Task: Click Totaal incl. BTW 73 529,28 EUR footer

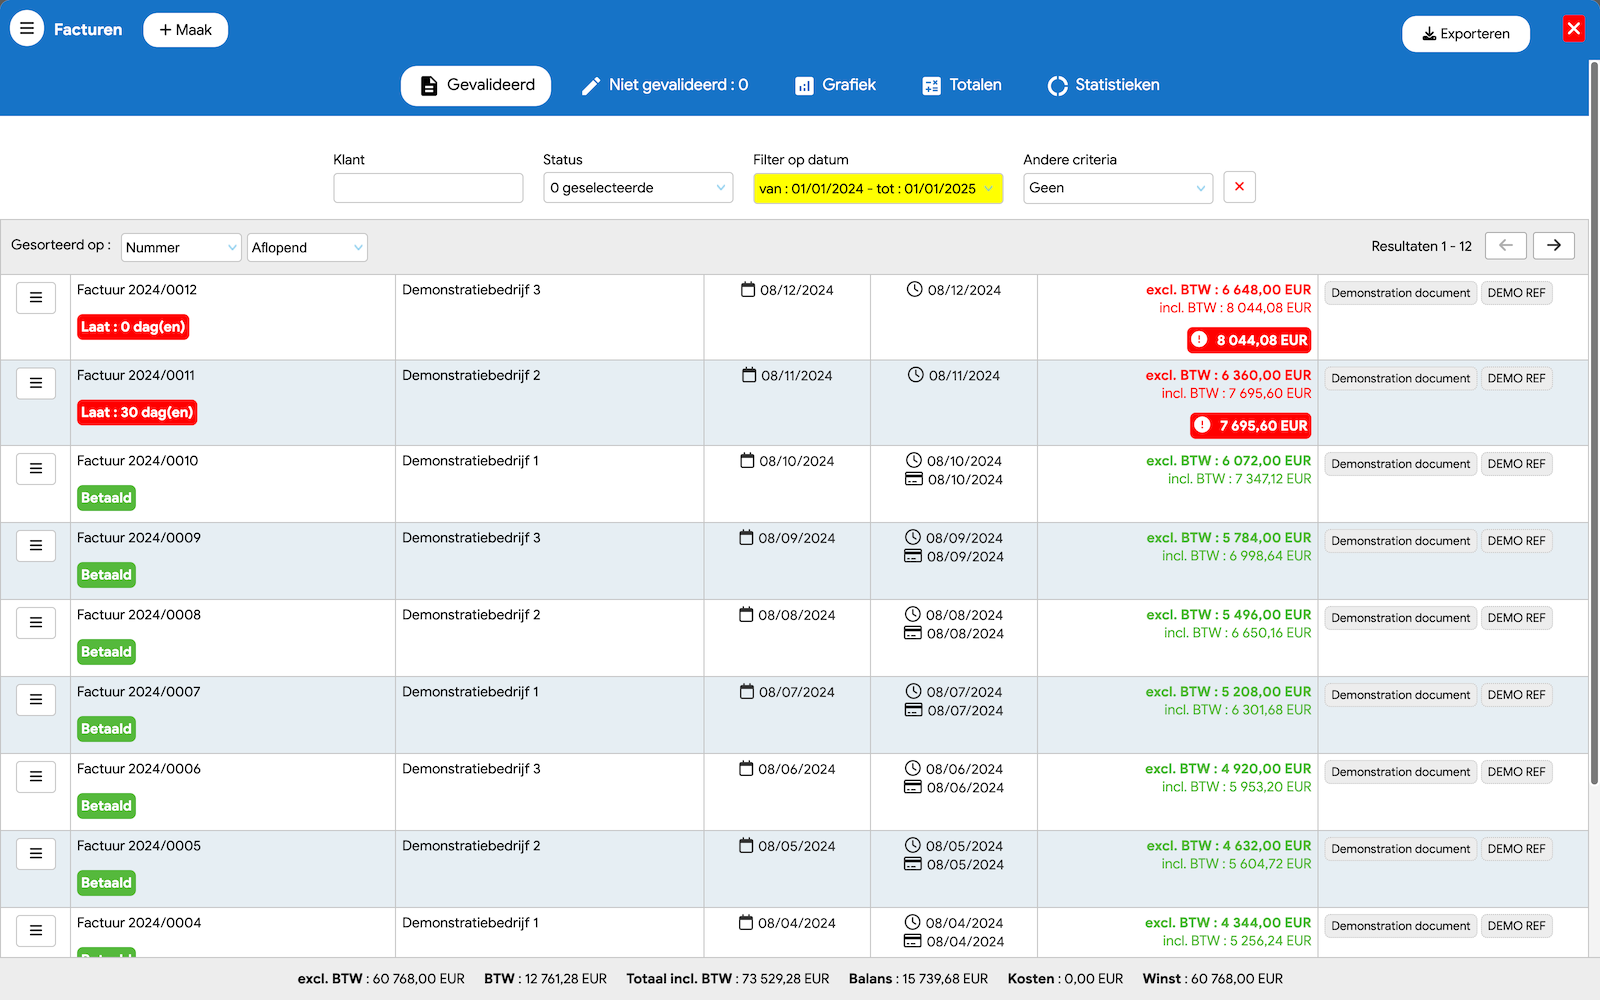Action: click(x=728, y=979)
